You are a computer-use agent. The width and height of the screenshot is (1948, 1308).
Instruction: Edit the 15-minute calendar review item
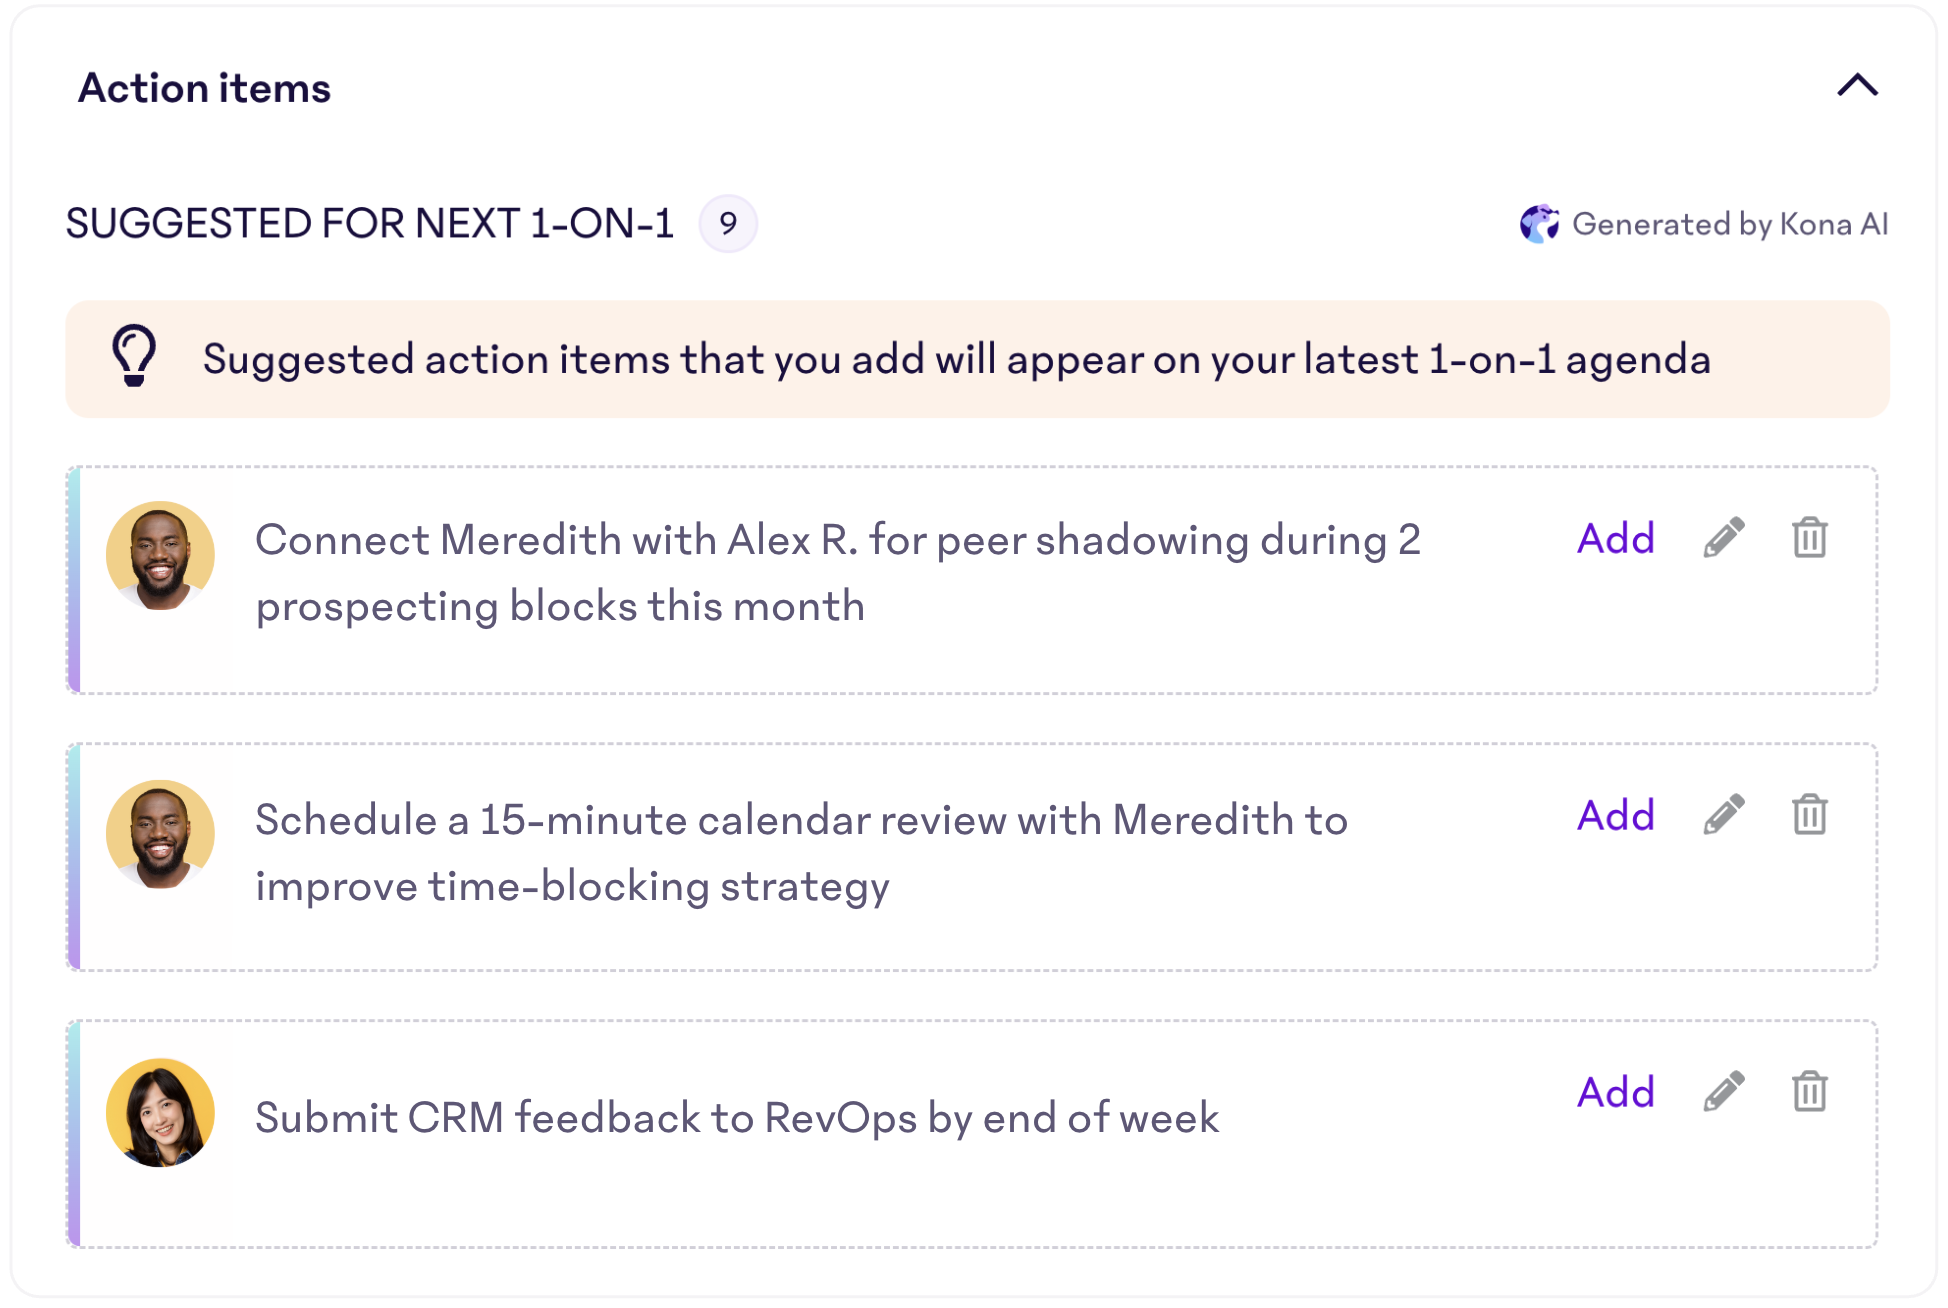pos(1724,815)
